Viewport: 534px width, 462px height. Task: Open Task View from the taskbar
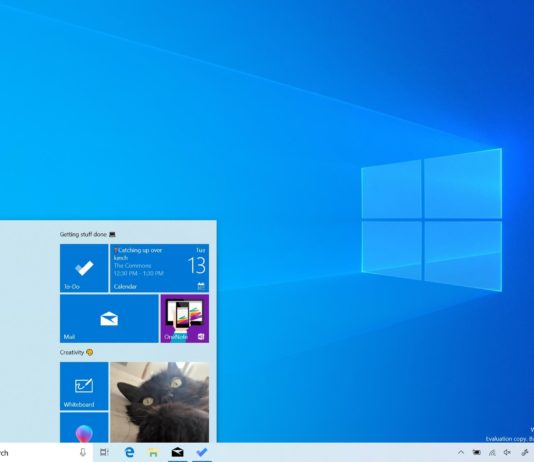coord(104,452)
